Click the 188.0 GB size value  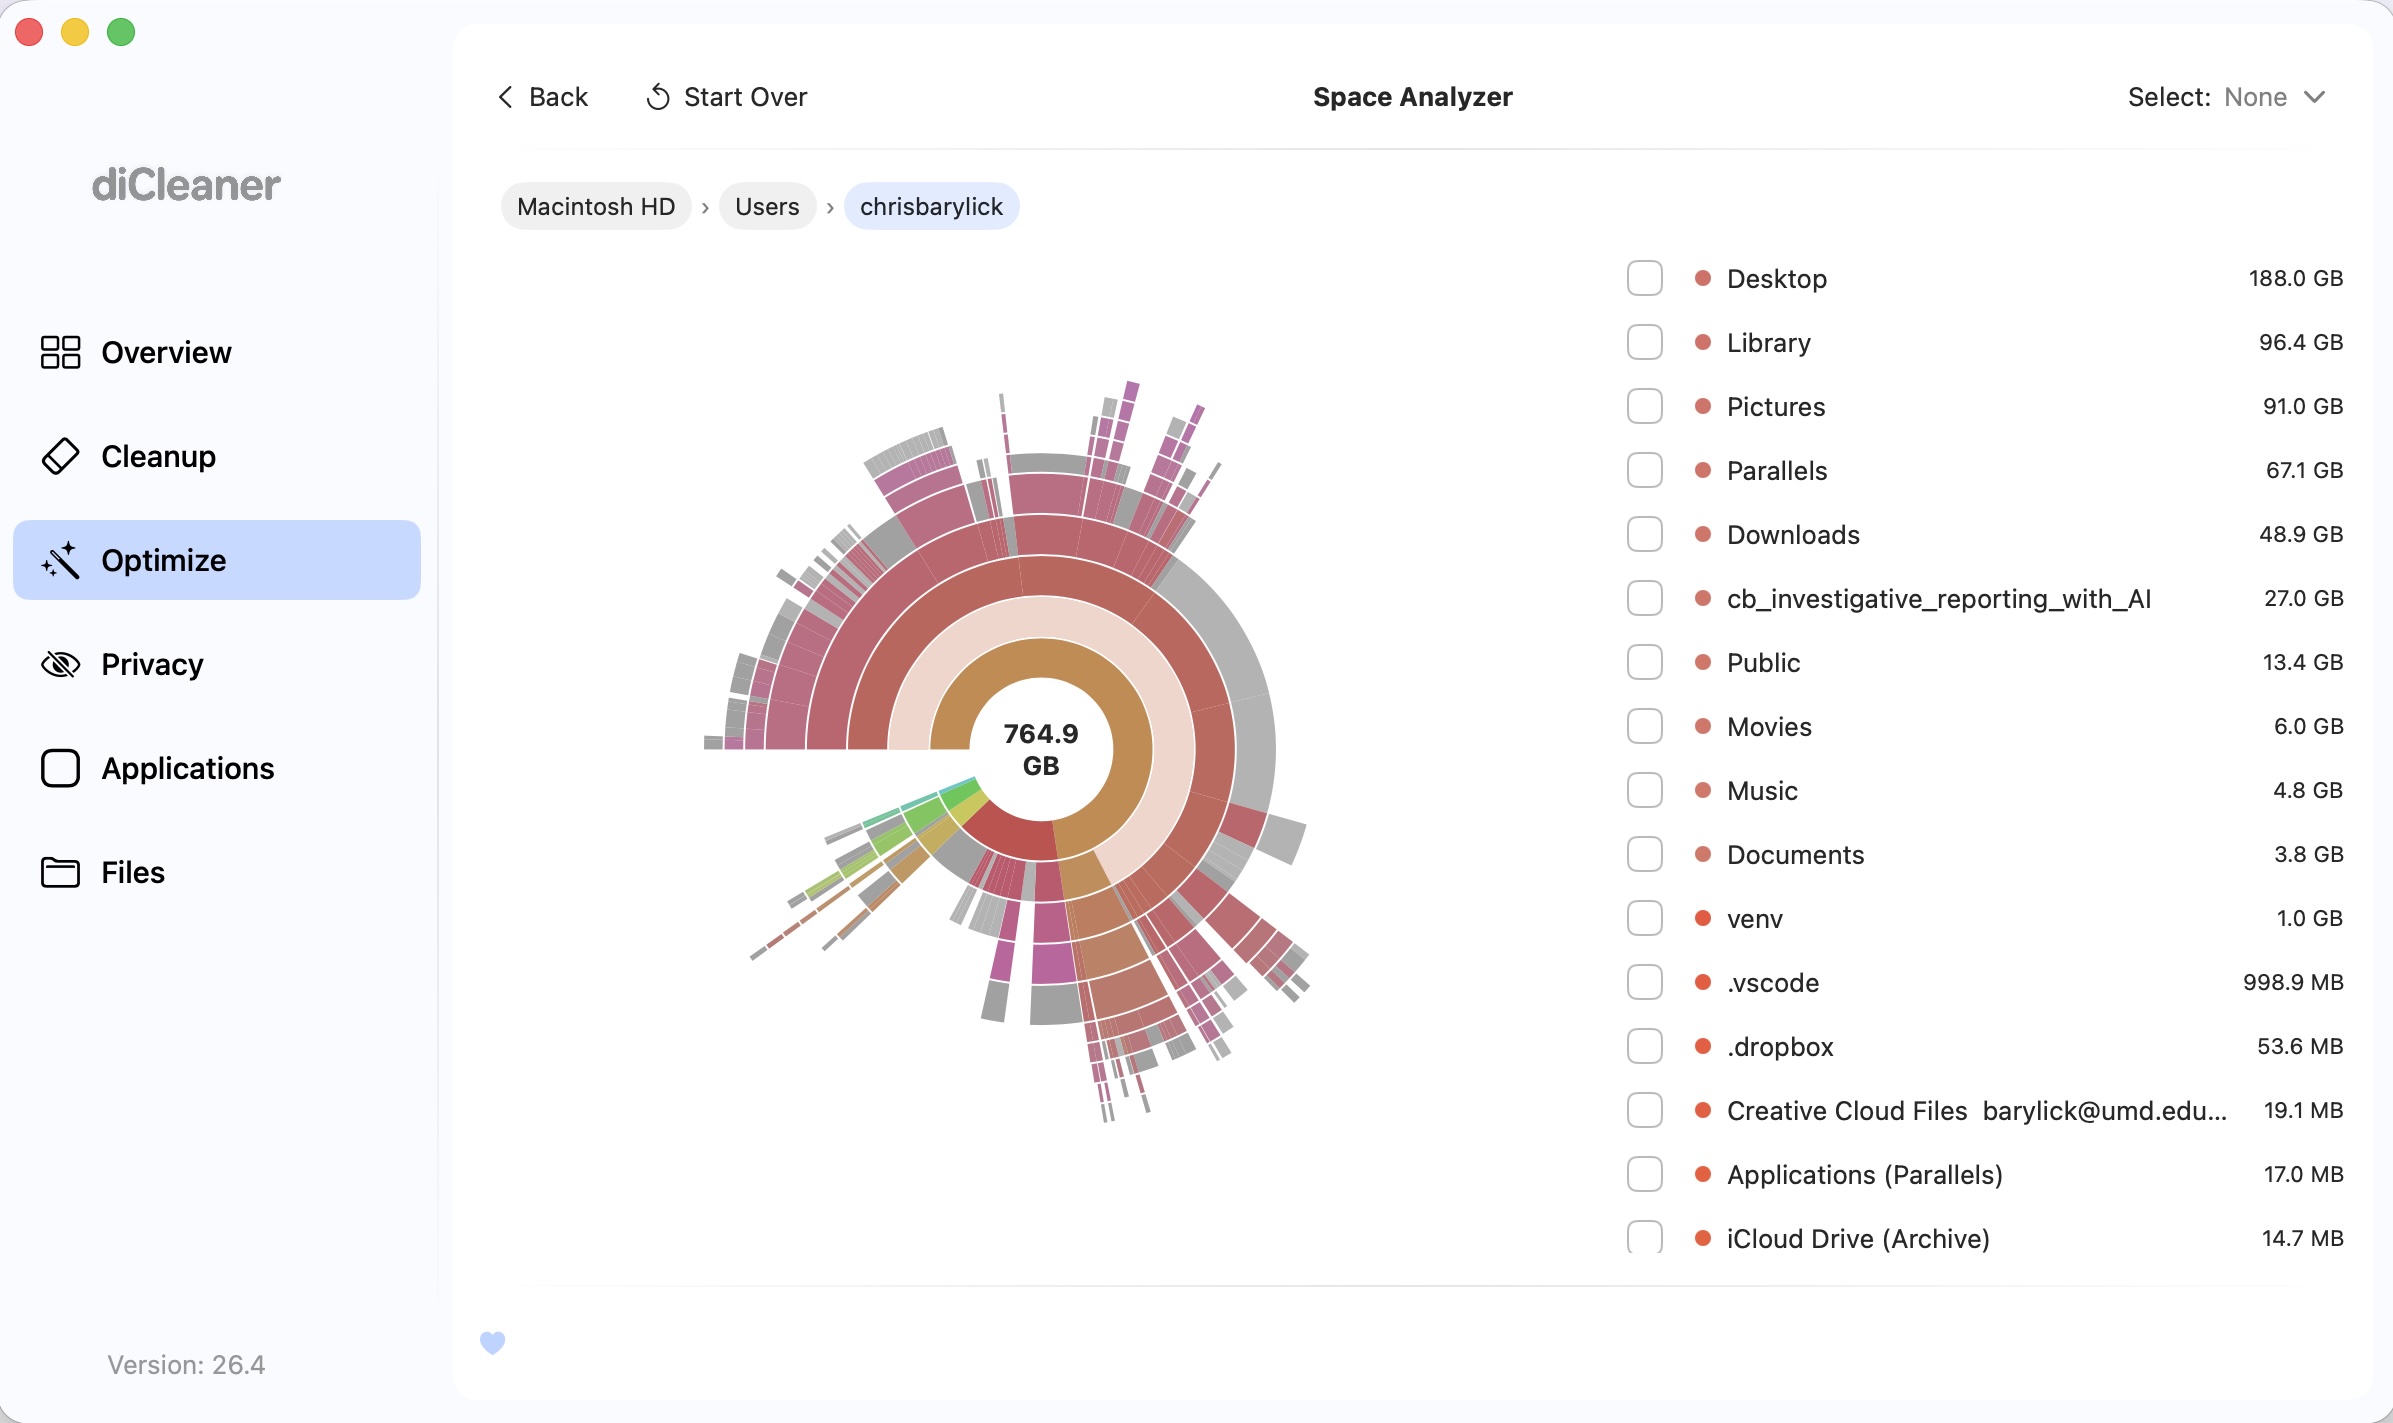[2296, 278]
